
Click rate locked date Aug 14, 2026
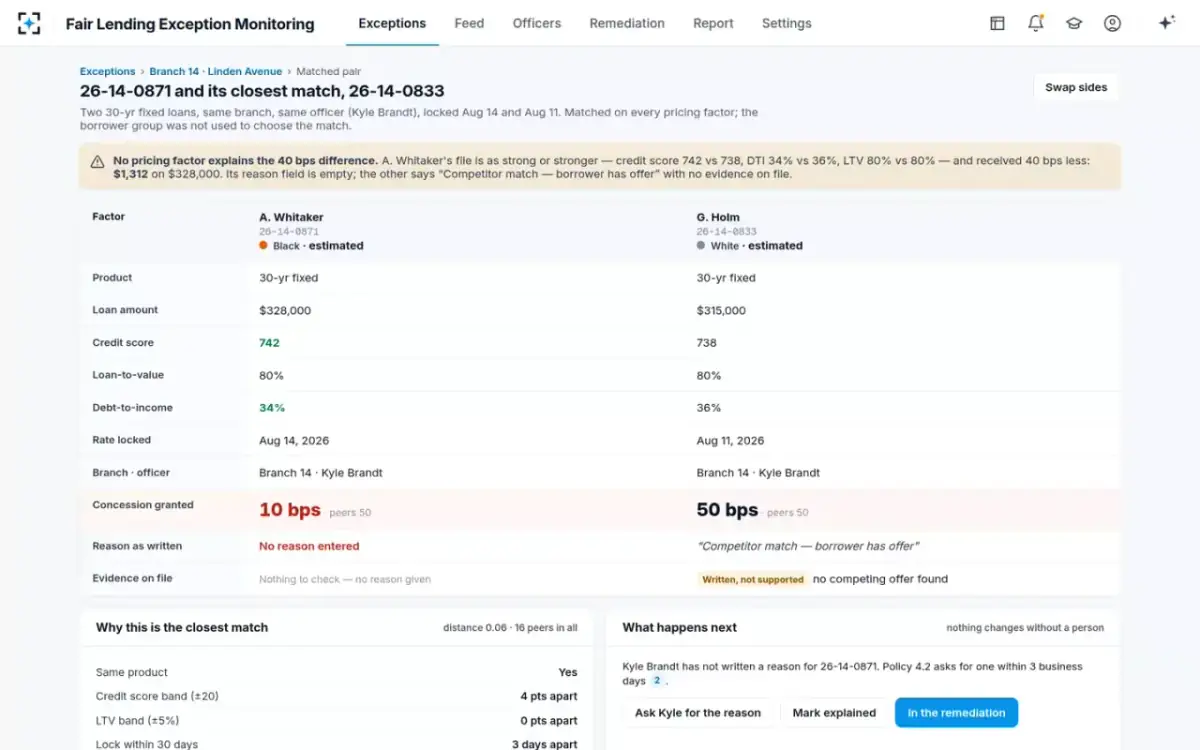[x=294, y=441]
